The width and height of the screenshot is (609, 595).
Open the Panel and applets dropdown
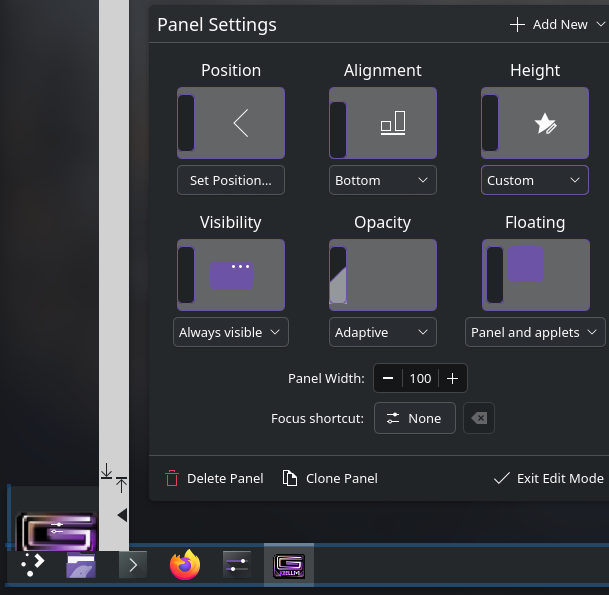pyautogui.click(x=535, y=332)
